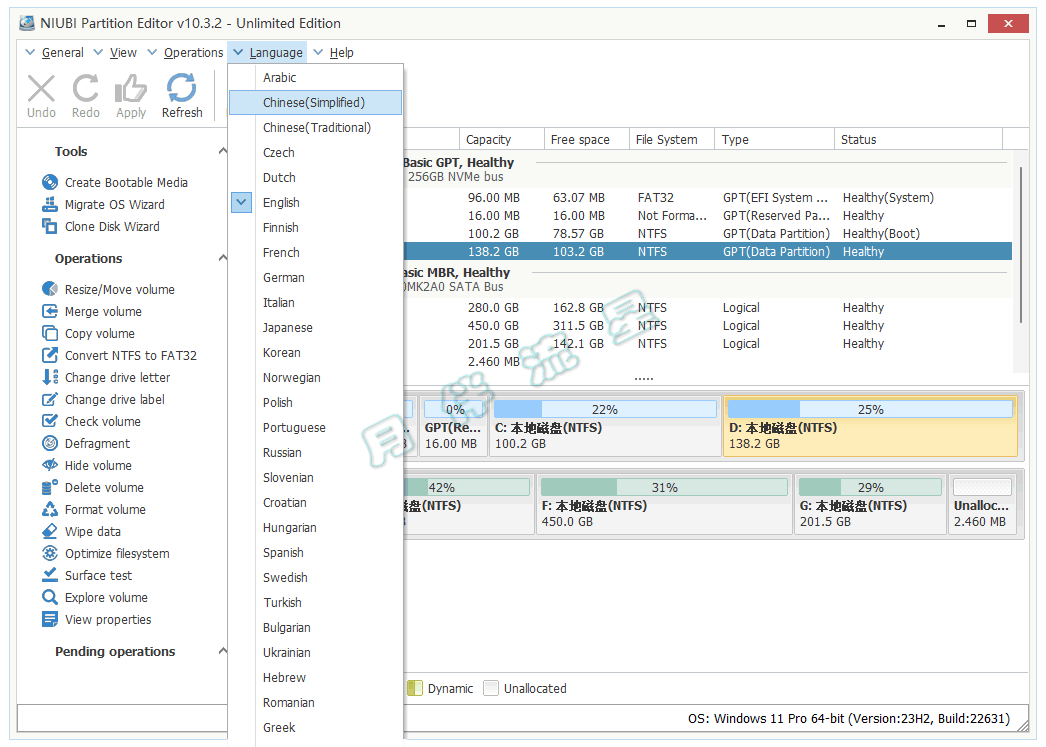Screen dimensions: 1046x747
Task: Choose Format volume operation
Action: [94, 509]
